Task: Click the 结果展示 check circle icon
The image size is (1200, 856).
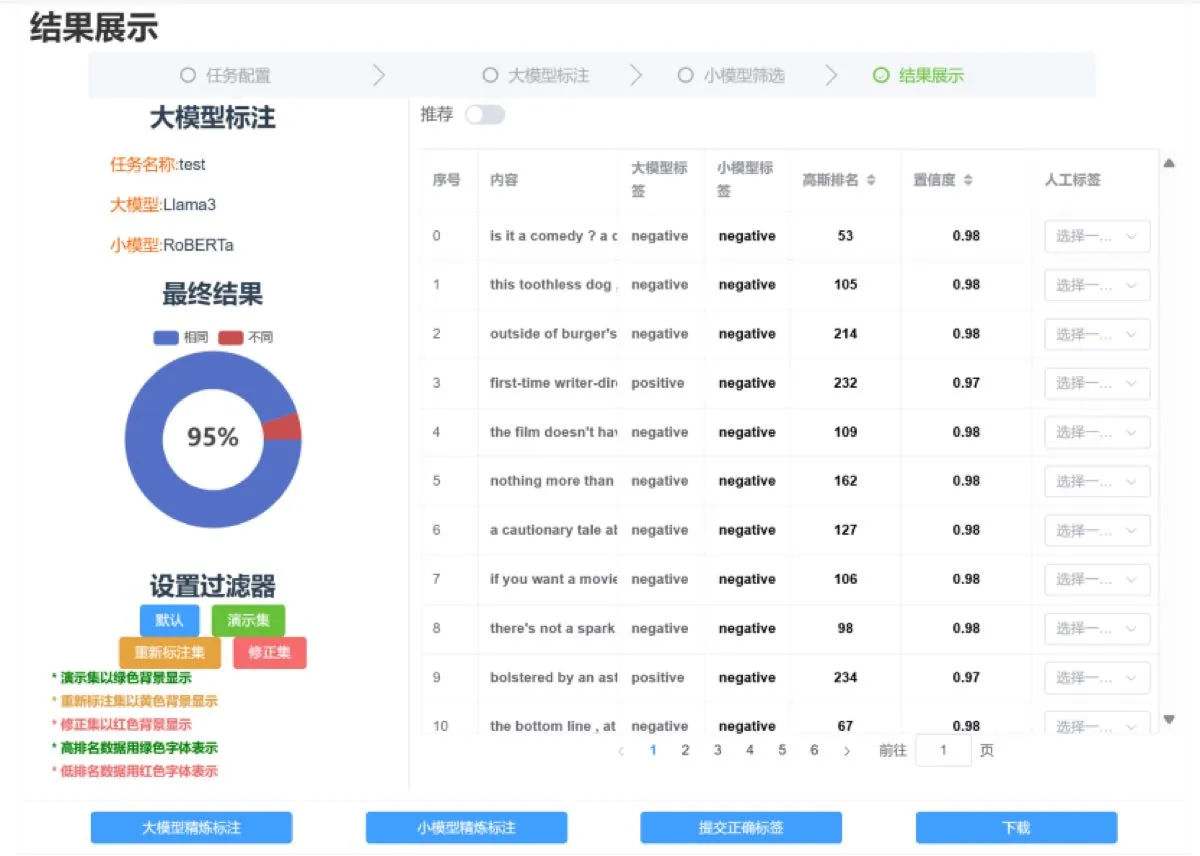Action: click(881, 75)
